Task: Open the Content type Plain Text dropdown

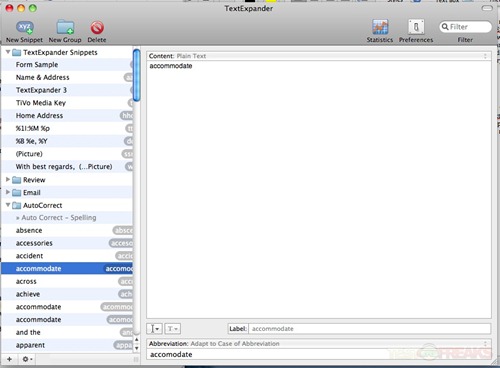Action: [x=319, y=56]
